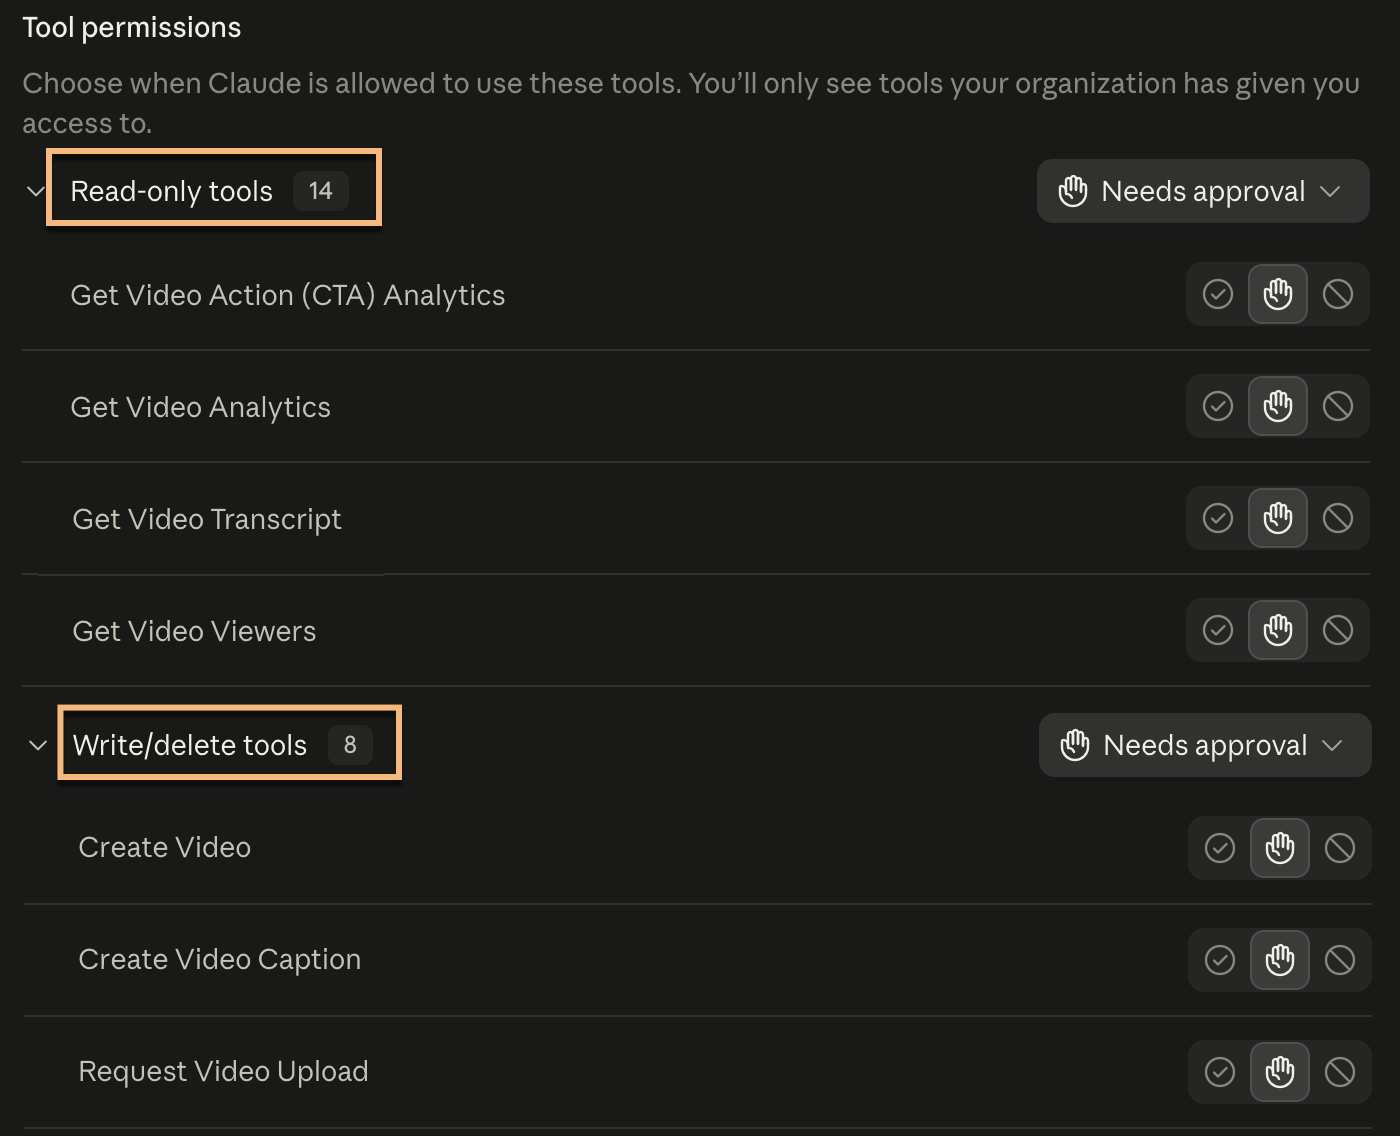The height and width of the screenshot is (1136, 1400).
Task: Always allow the Get Video Transcript tool
Action: (1218, 519)
